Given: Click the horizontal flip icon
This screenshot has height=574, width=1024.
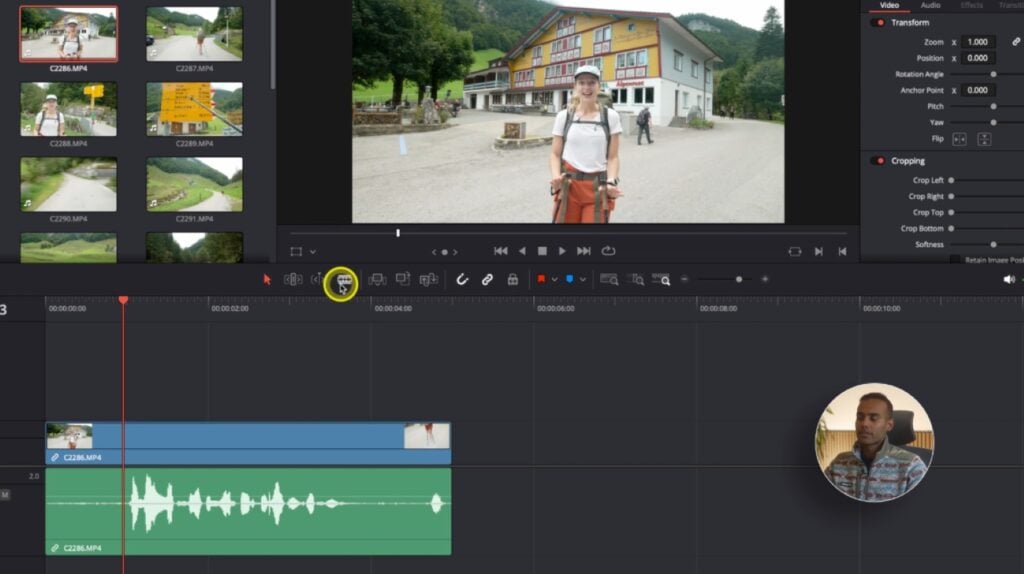Looking at the screenshot, I should 958,139.
